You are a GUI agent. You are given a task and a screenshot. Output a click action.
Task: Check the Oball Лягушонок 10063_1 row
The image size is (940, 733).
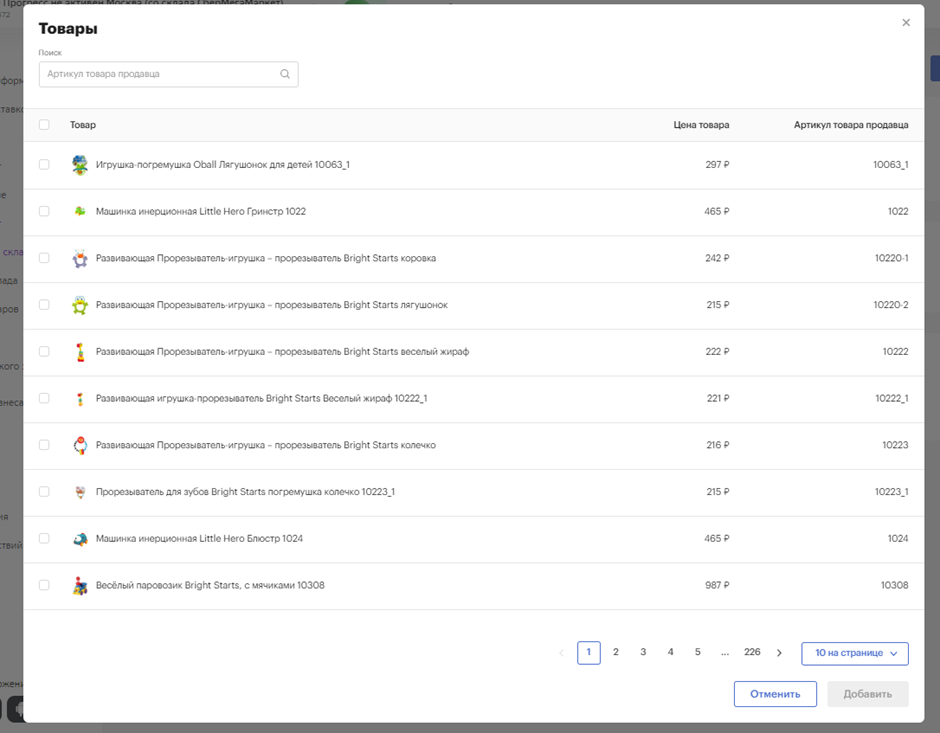point(44,164)
